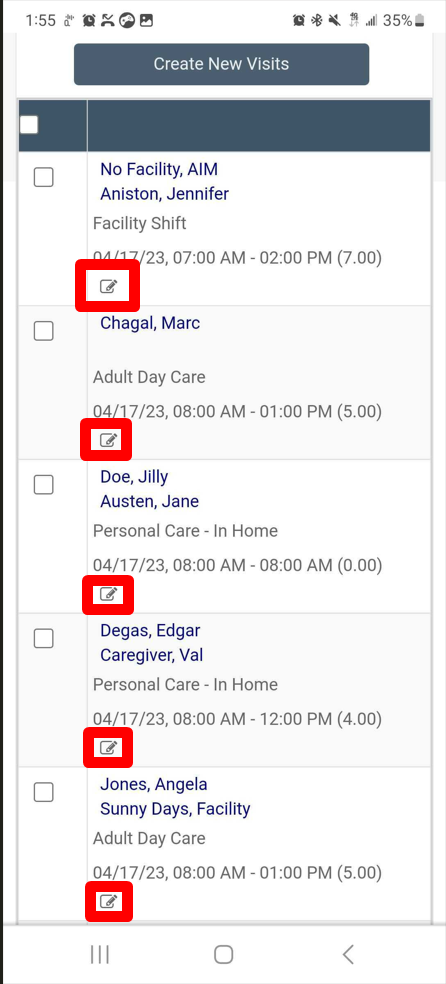The width and height of the screenshot is (446, 984).
Task: Open edit icon for Jones, Angela visit
Action: pos(109,902)
